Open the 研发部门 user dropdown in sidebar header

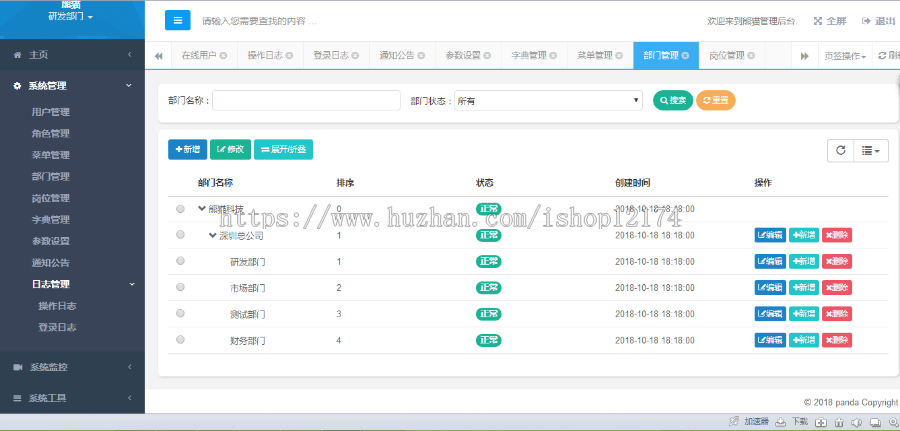coord(71,16)
